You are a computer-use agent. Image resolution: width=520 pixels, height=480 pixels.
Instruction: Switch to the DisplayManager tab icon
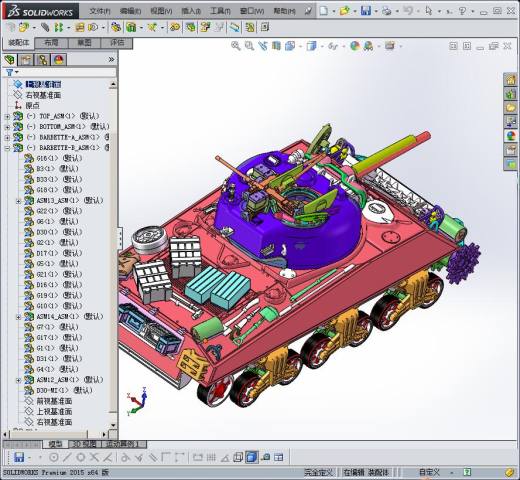(x=59, y=60)
